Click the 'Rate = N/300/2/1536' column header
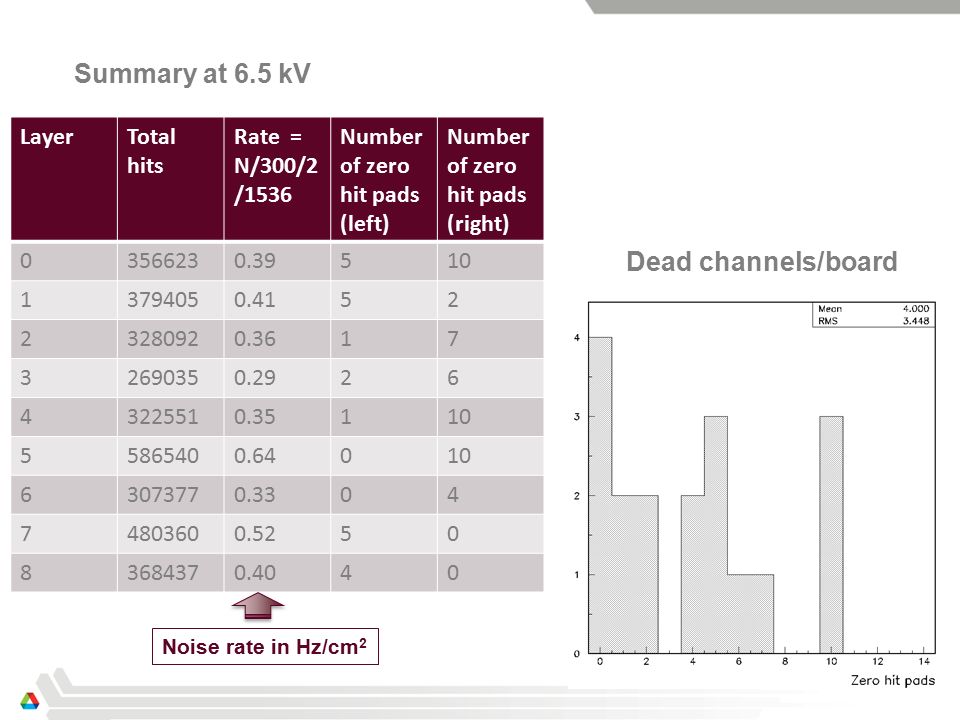960x720 pixels. coord(277,178)
